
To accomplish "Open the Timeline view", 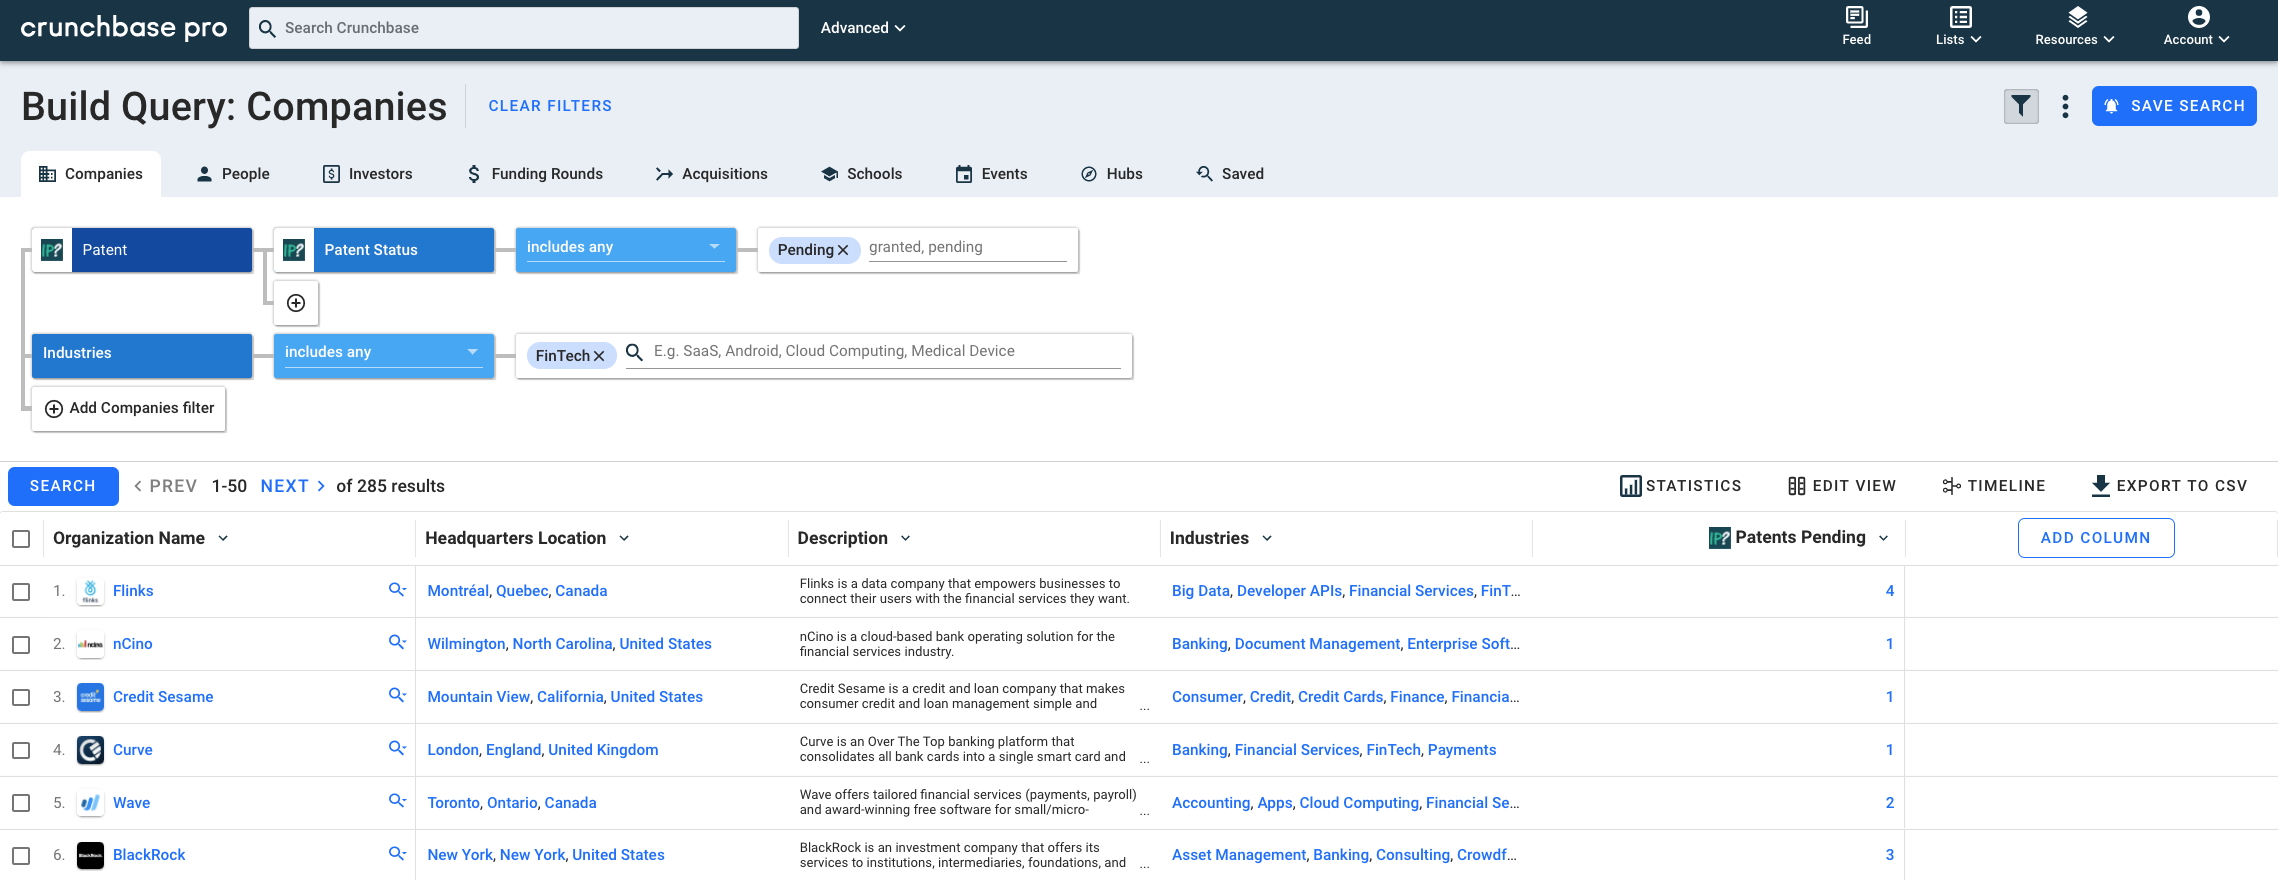I will tap(1993, 486).
